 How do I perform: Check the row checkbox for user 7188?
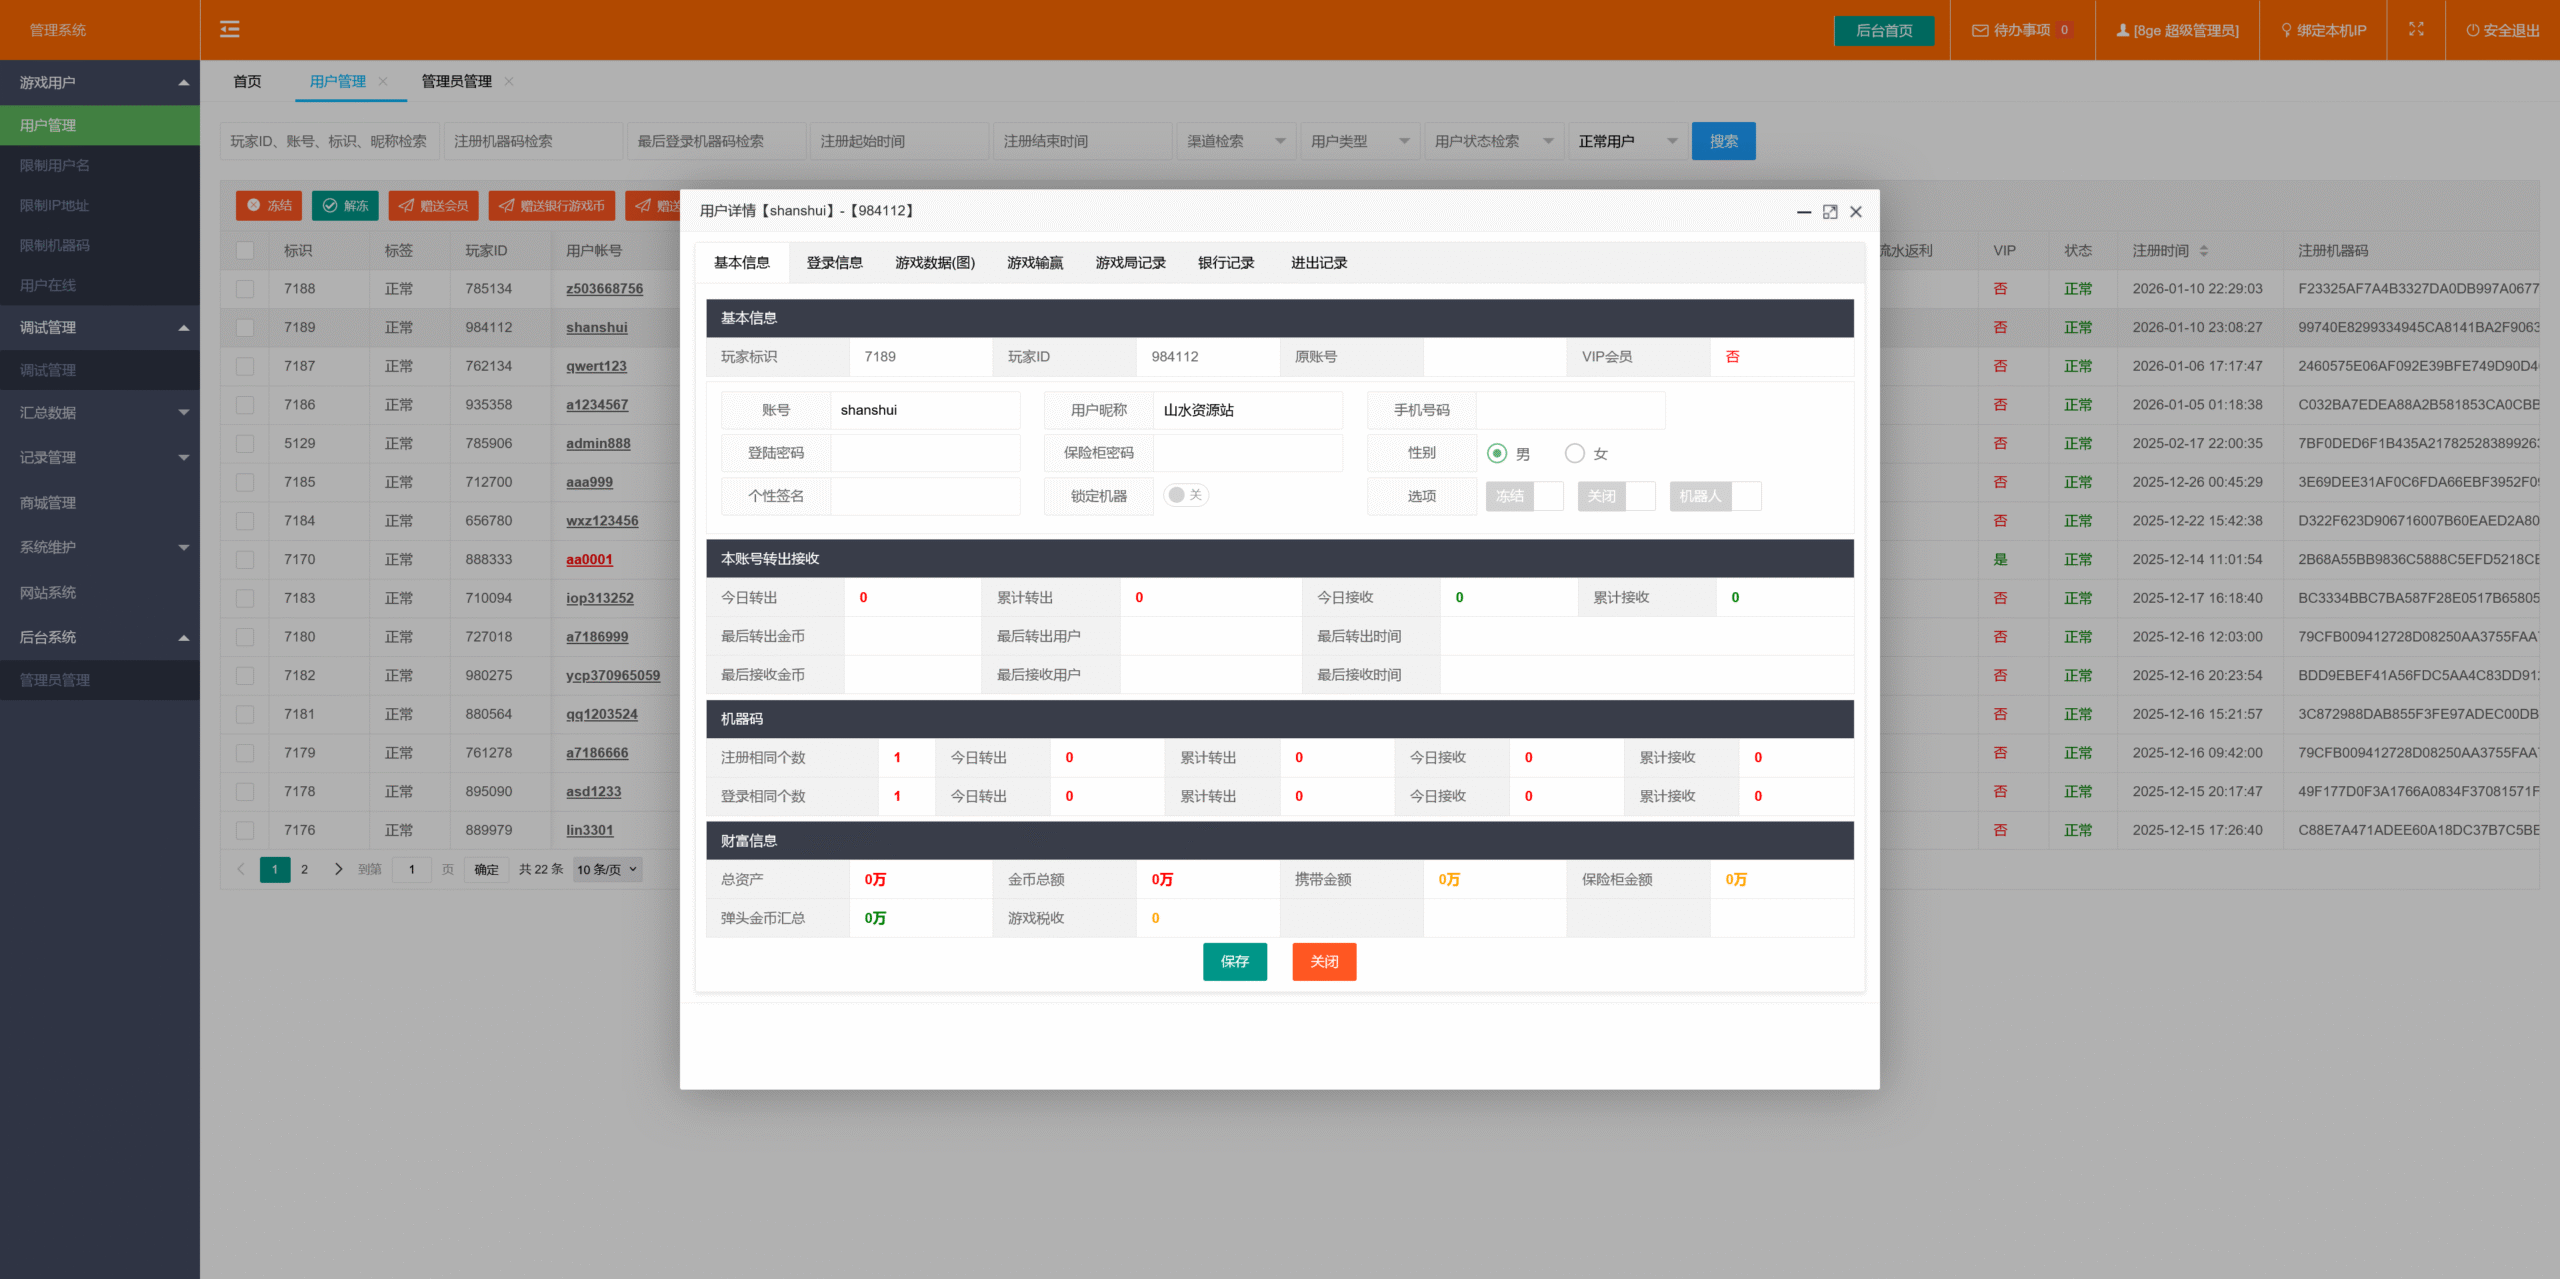pos(245,289)
